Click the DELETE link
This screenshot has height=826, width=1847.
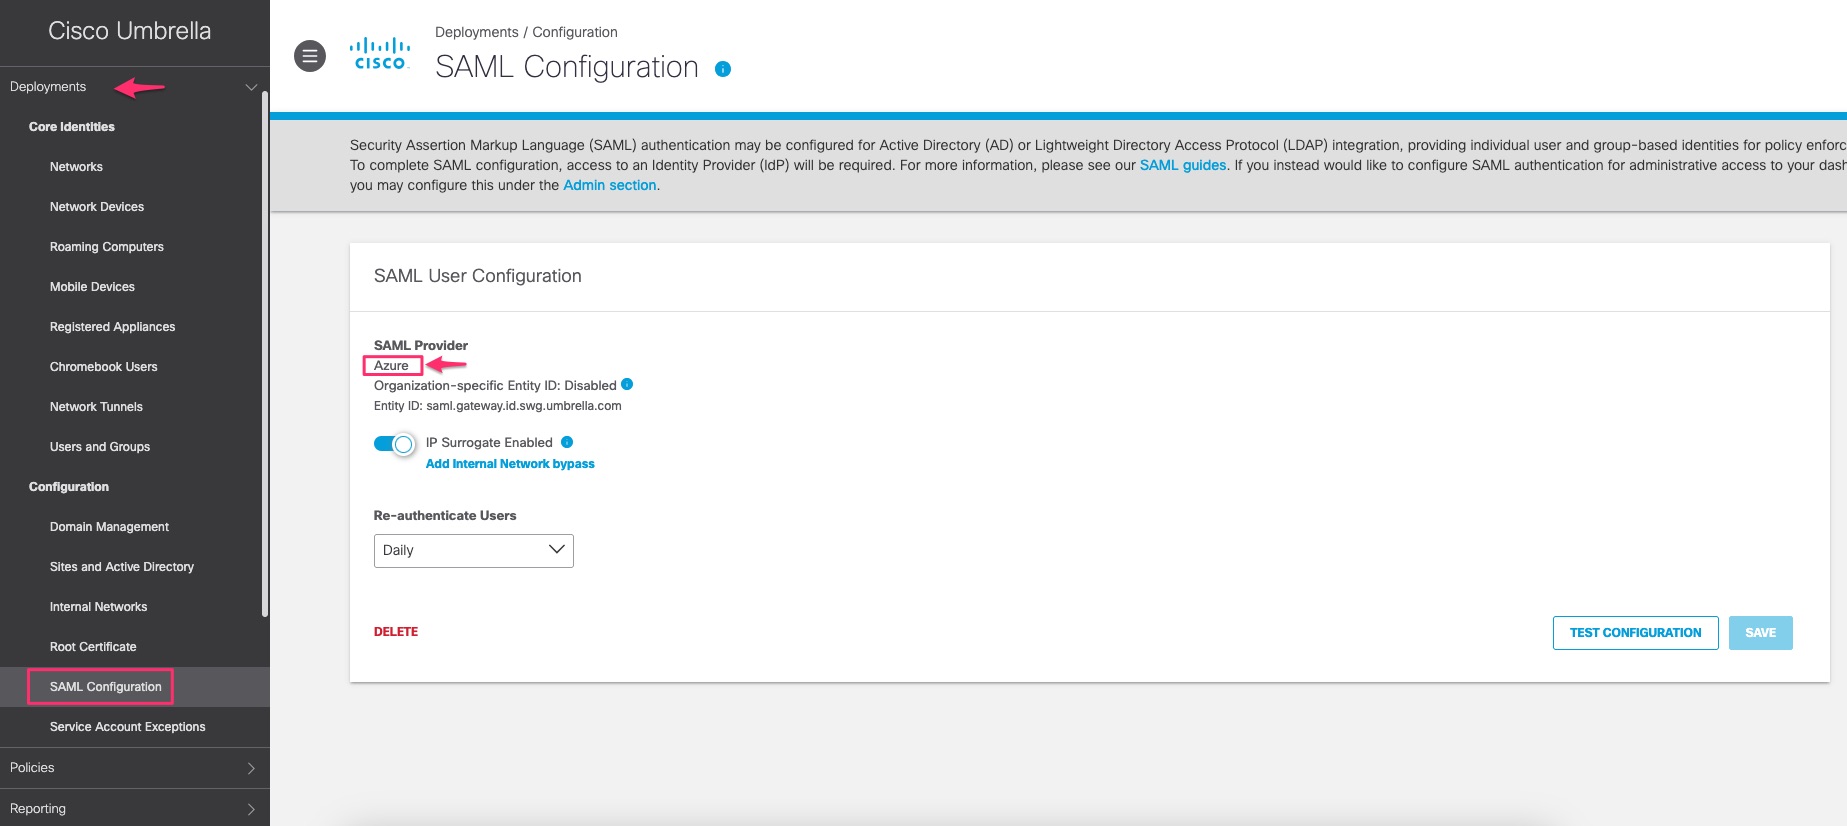click(396, 632)
